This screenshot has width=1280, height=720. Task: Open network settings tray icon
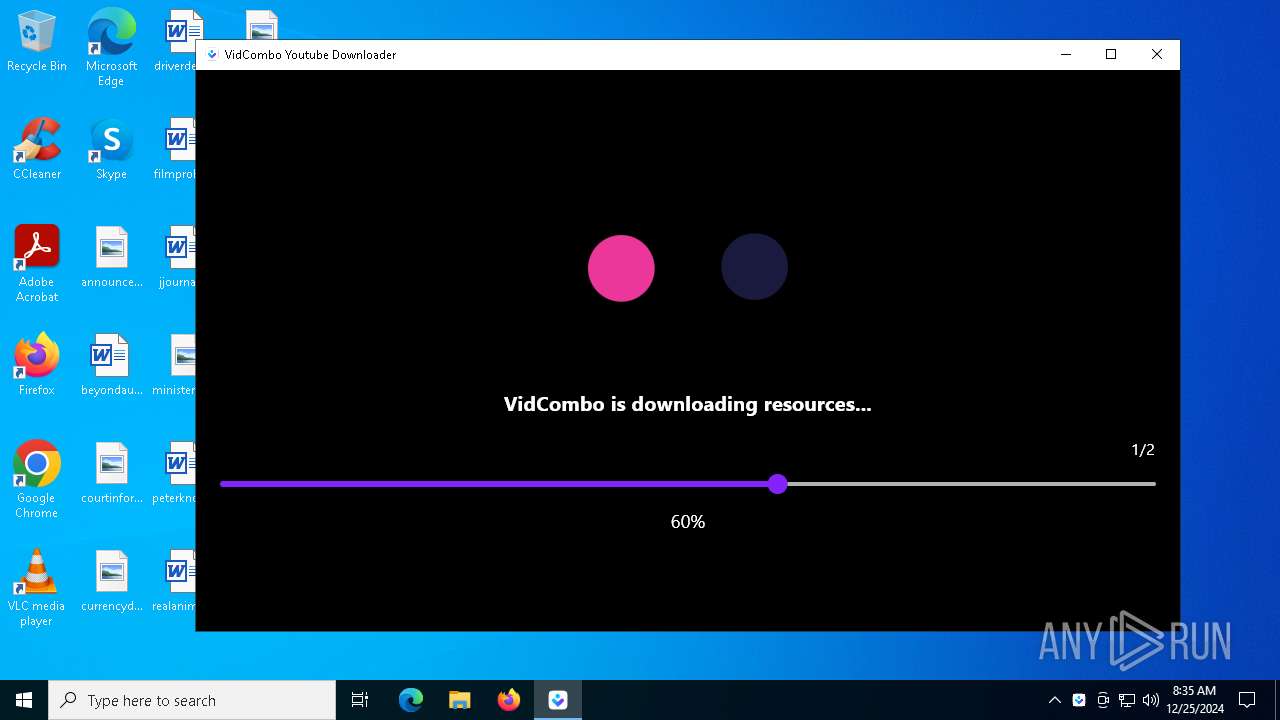click(x=1127, y=700)
